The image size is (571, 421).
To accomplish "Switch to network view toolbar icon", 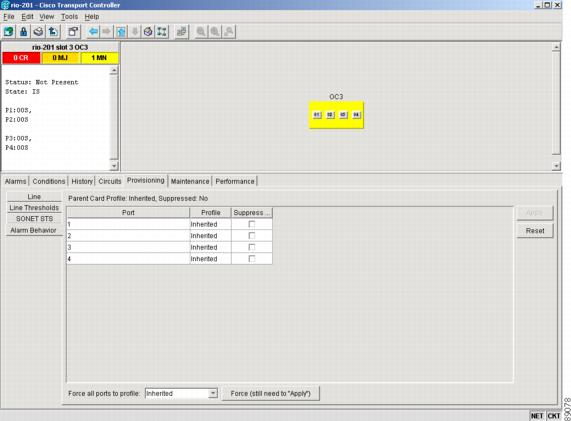I will tap(162, 32).
